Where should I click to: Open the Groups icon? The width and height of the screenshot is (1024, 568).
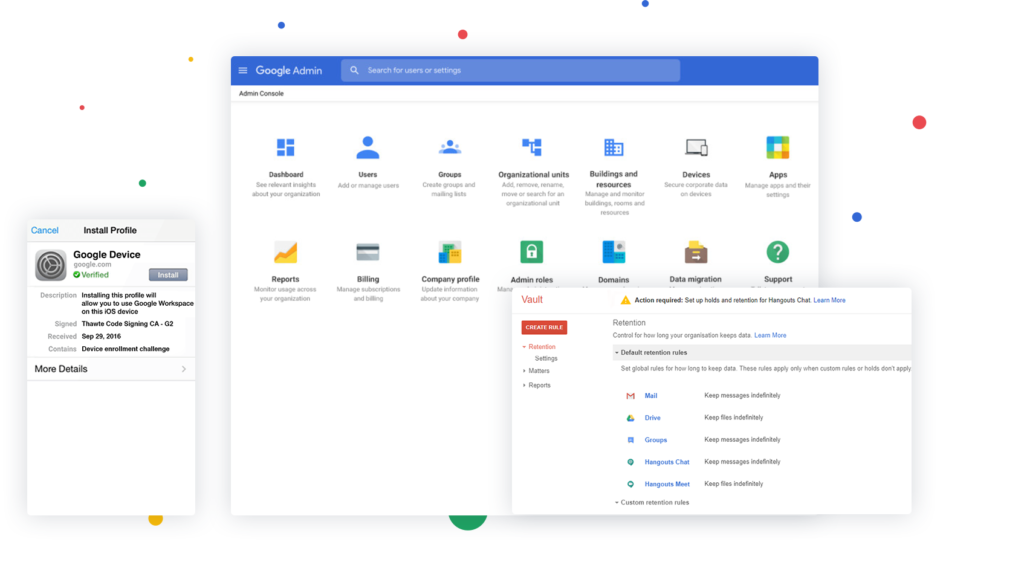449,148
